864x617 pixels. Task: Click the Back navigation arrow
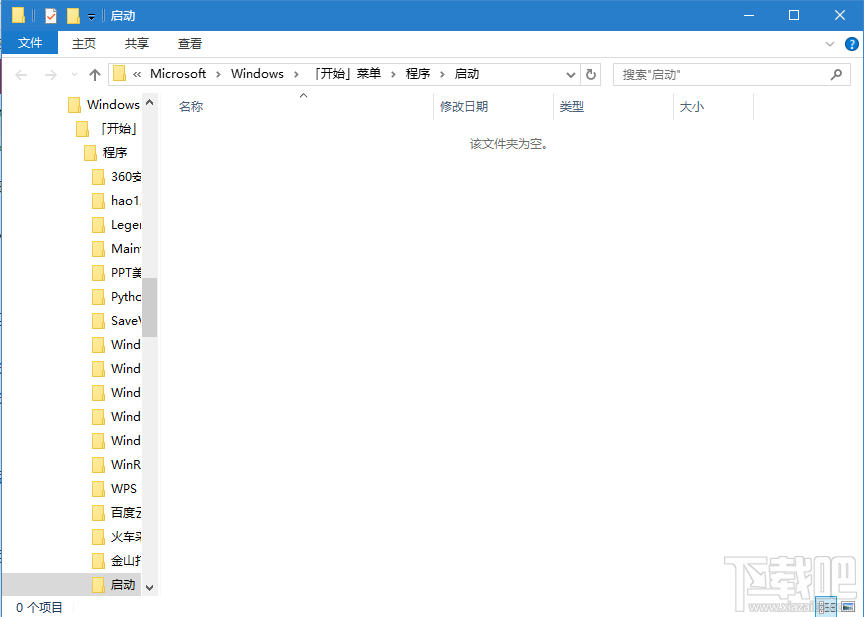20,74
